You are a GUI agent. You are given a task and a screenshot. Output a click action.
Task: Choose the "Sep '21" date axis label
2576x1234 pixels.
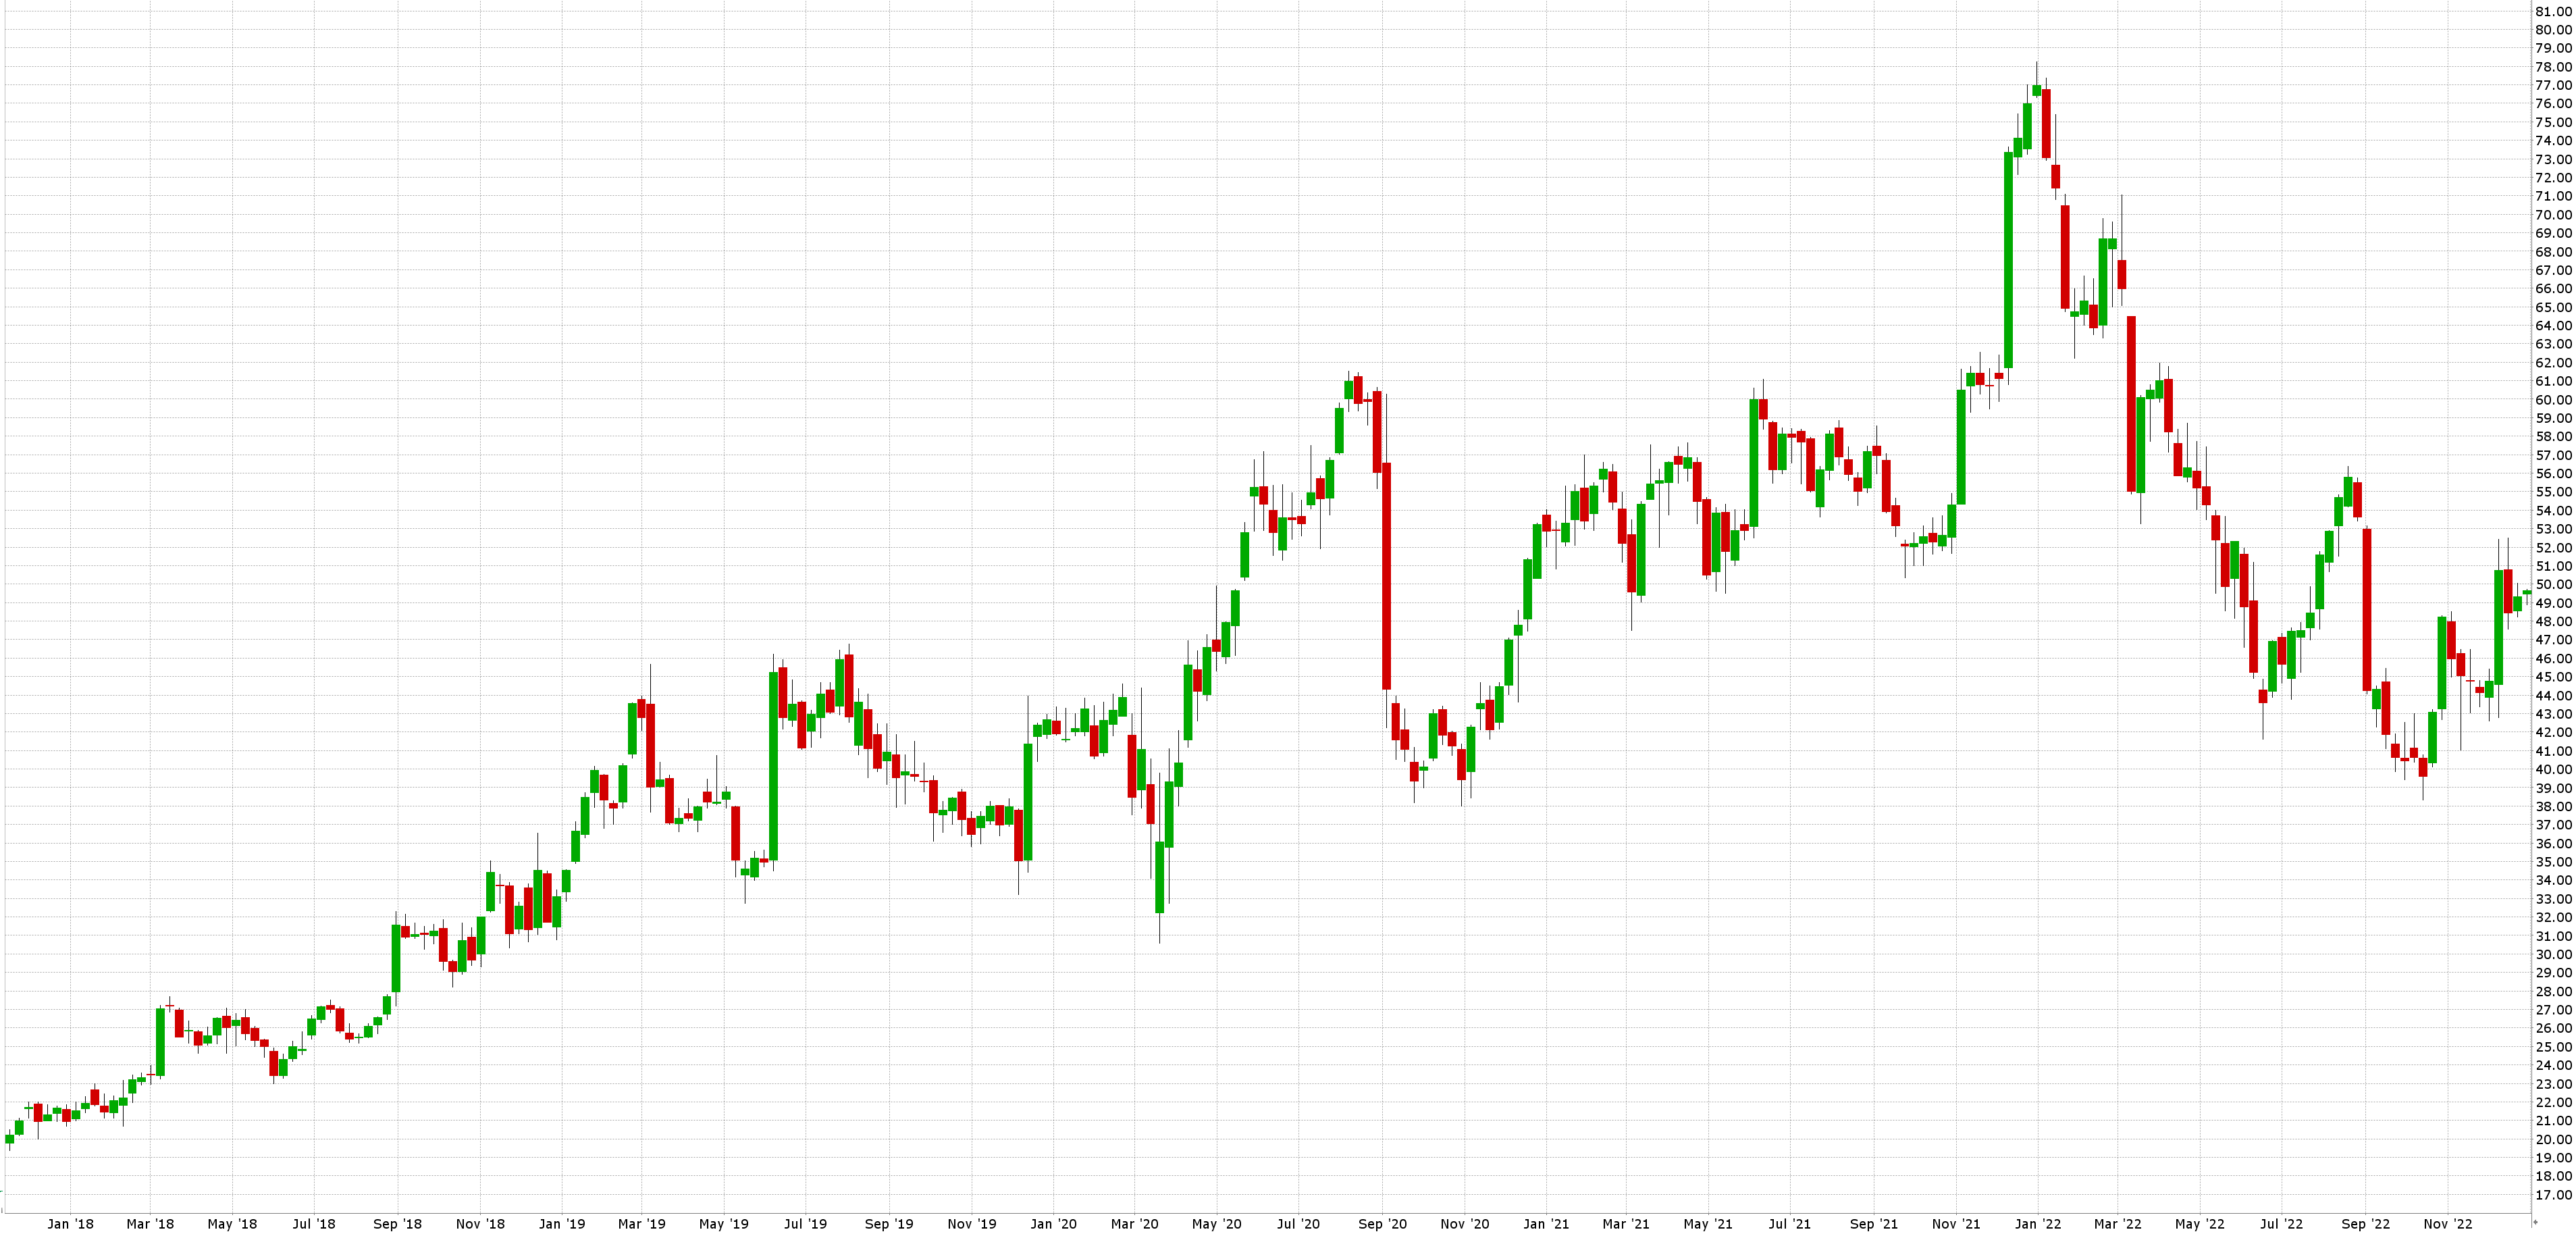1874,1224
